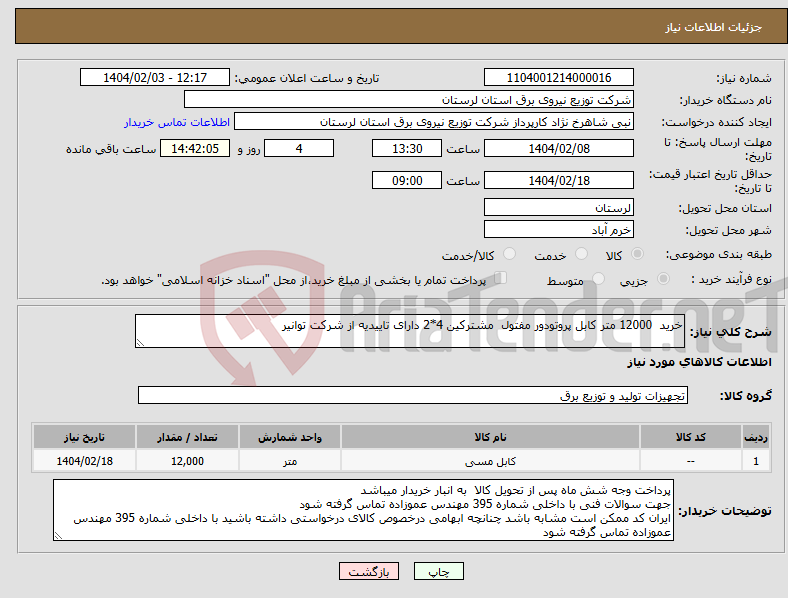Click the buyer notes textarea resize handle

tap(58, 536)
